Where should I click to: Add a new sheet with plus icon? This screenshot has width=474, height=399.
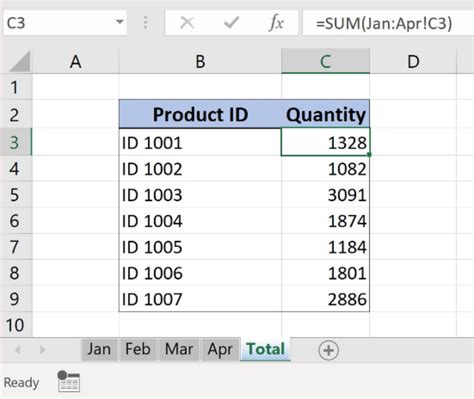click(328, 350)
